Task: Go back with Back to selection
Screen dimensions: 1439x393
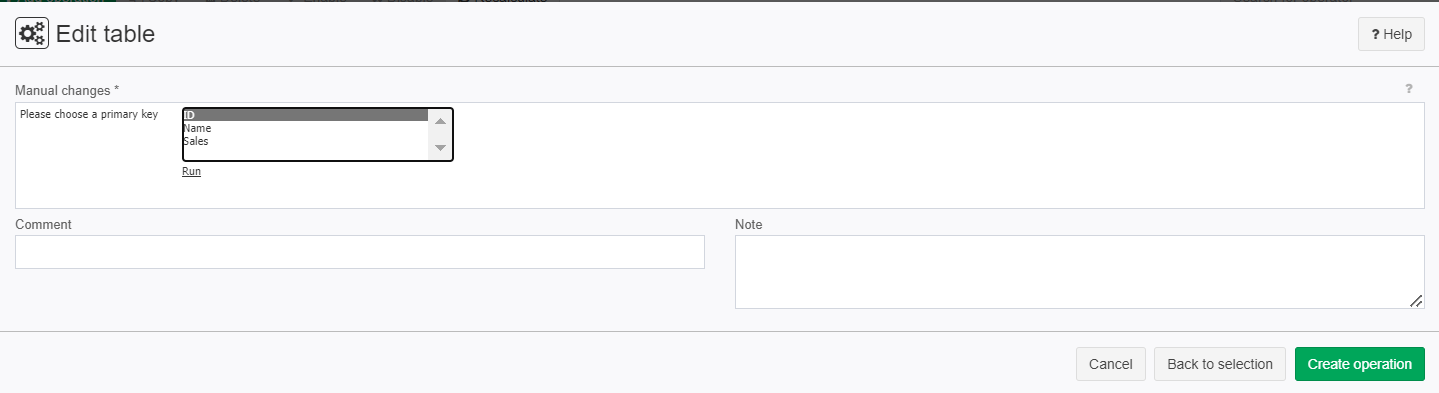Action: [1220, 364]
